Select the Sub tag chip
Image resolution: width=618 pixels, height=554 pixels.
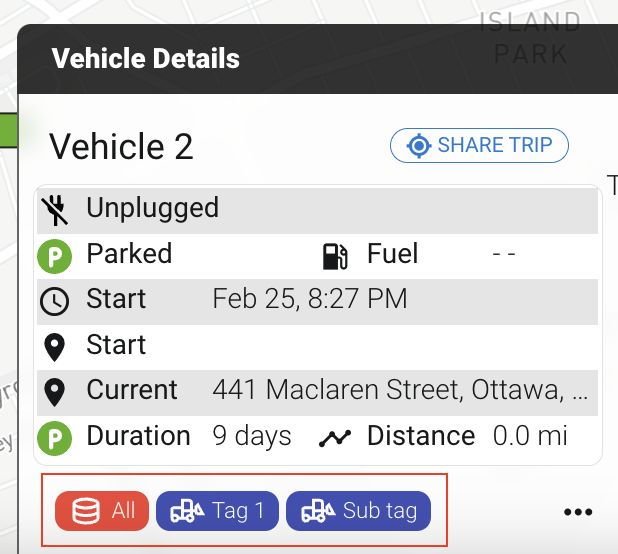pos(358,511)
